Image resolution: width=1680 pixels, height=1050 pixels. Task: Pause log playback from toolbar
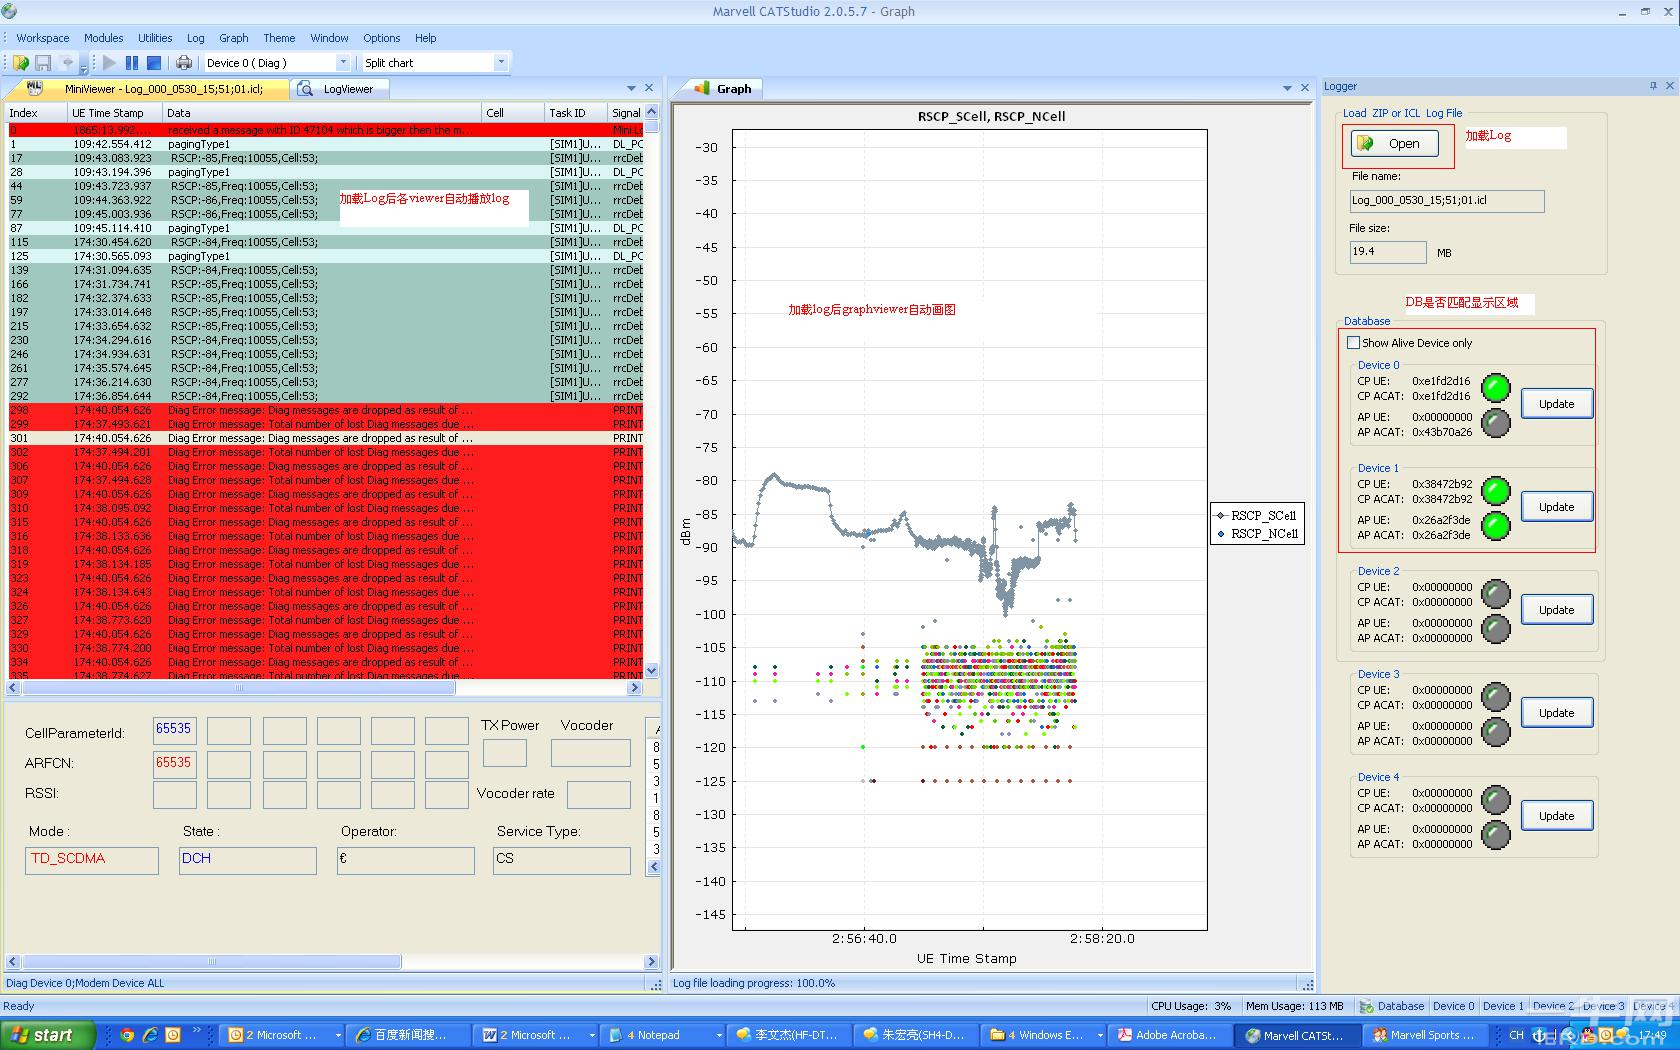tap(132, 63)
